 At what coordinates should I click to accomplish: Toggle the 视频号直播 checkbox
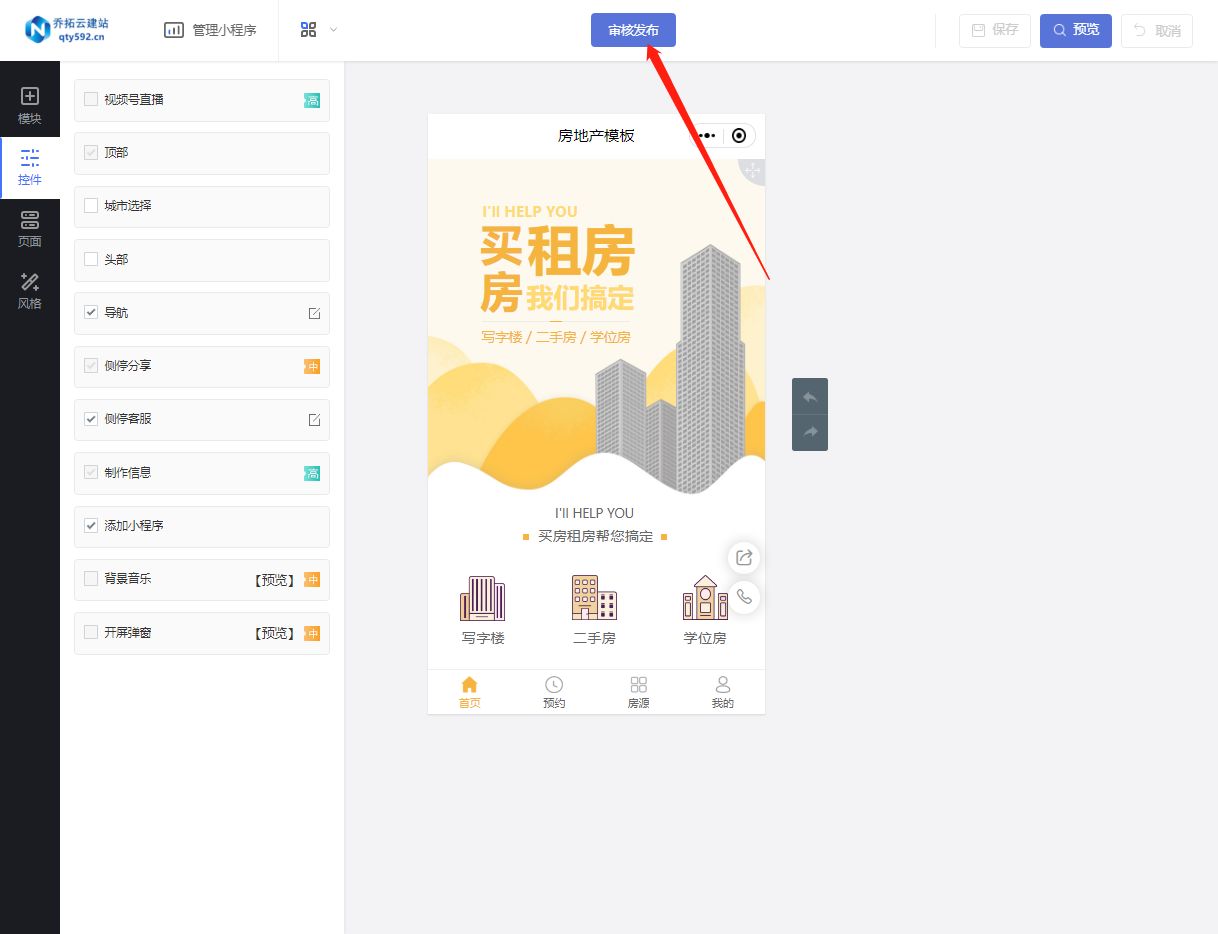point(91,99)
